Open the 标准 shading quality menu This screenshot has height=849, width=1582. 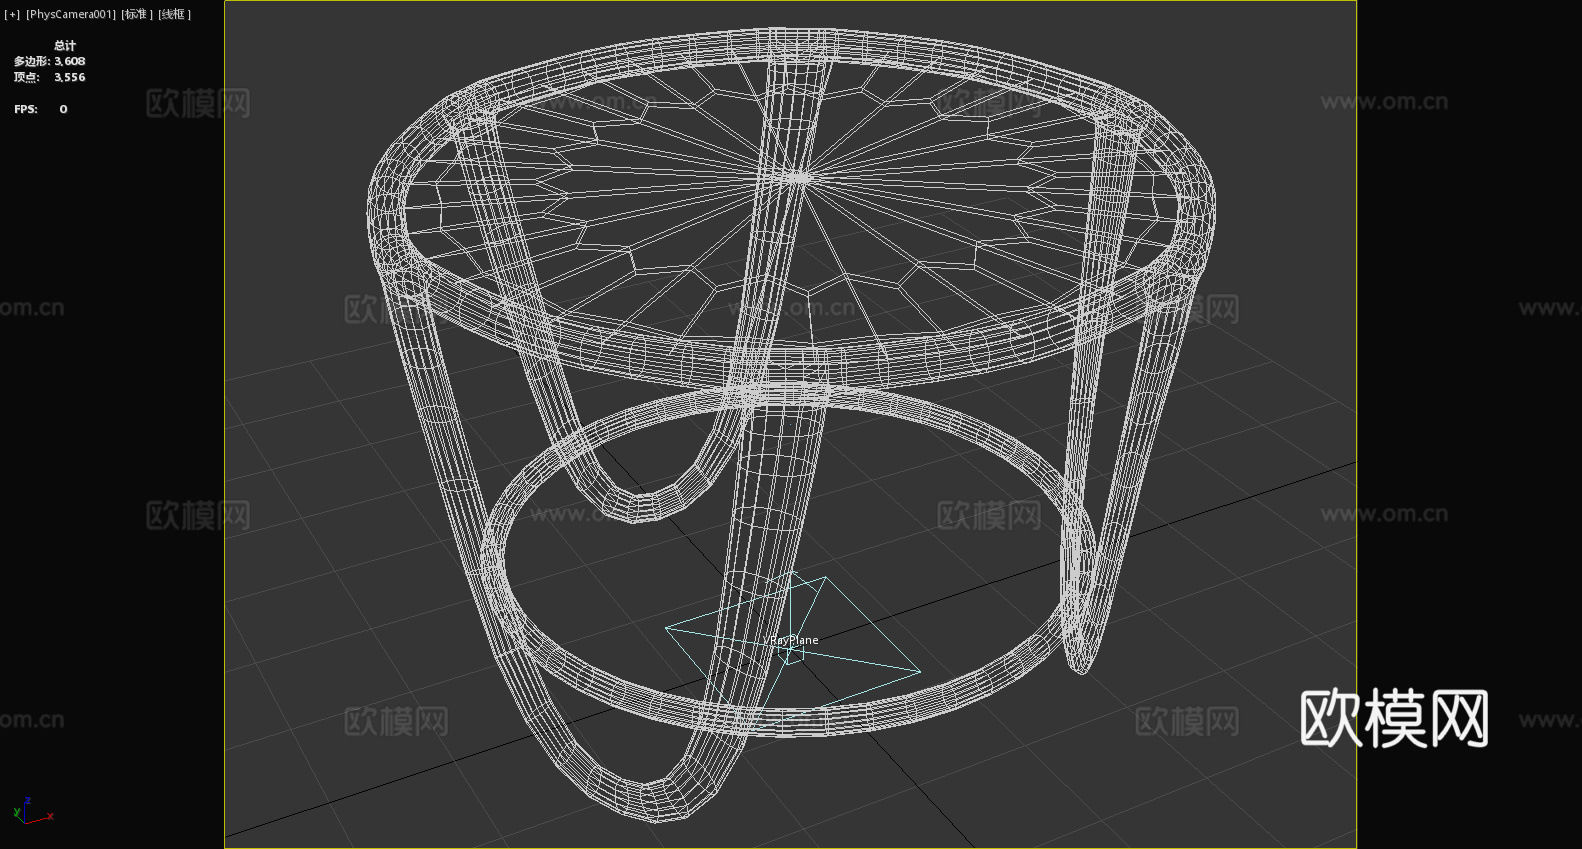(x=137, y=14)
